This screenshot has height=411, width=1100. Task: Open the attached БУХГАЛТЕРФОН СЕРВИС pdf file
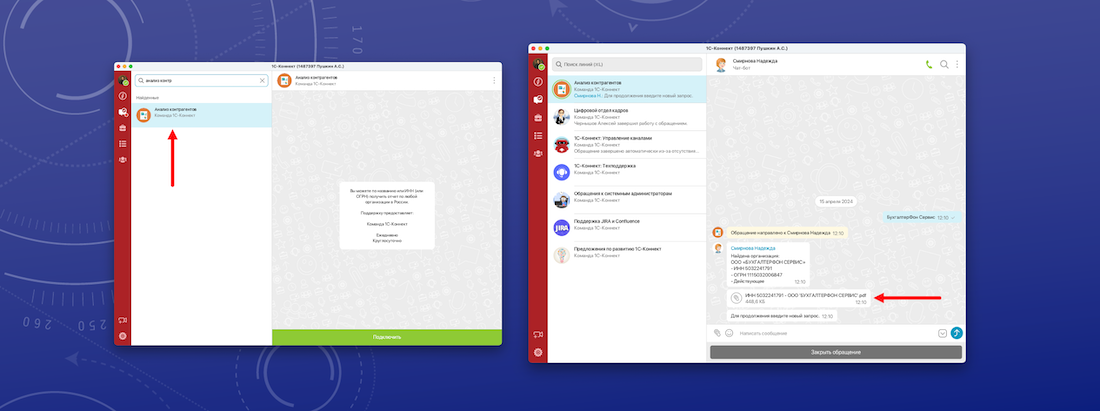point(799,298)
